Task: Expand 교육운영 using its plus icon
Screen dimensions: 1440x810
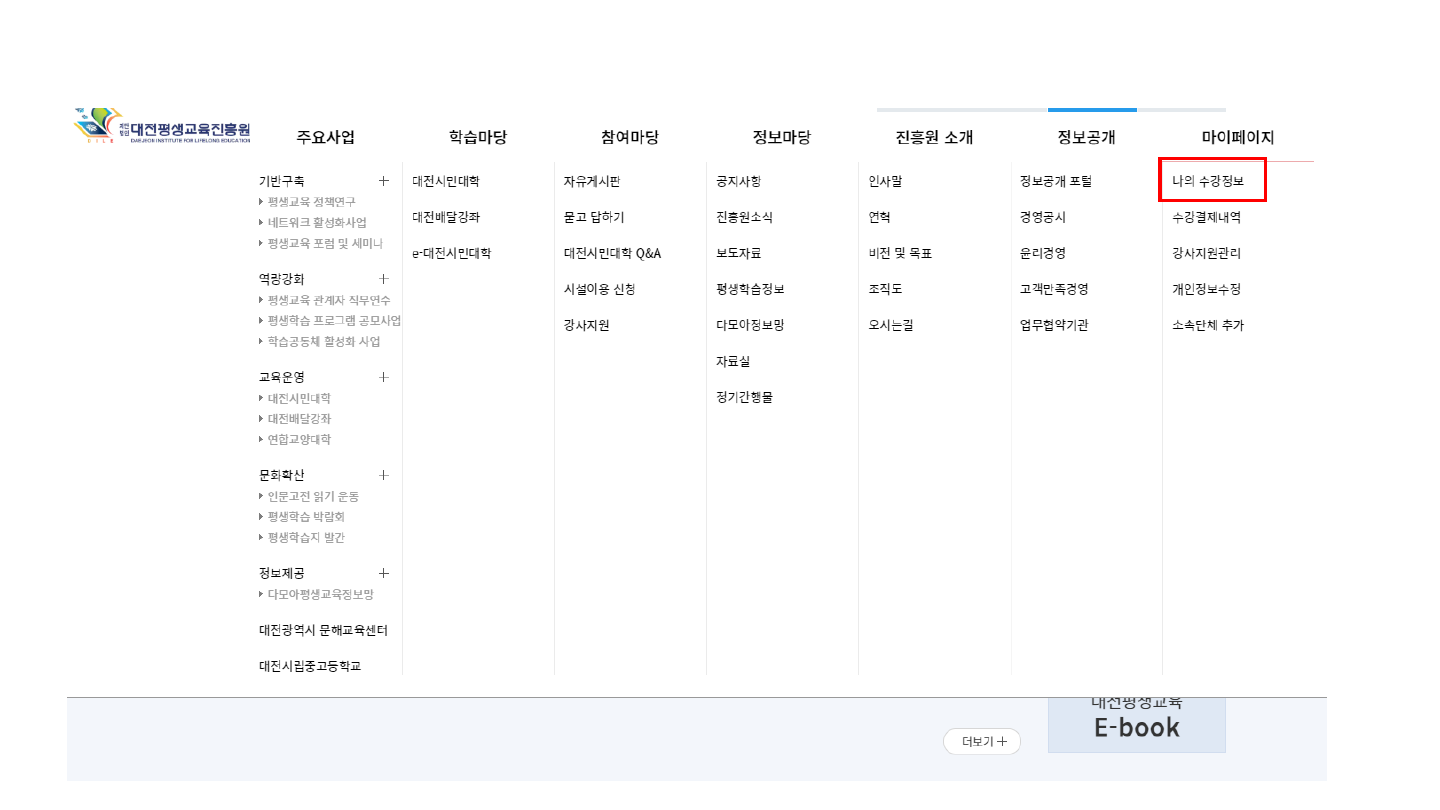Action: (383, 377)
